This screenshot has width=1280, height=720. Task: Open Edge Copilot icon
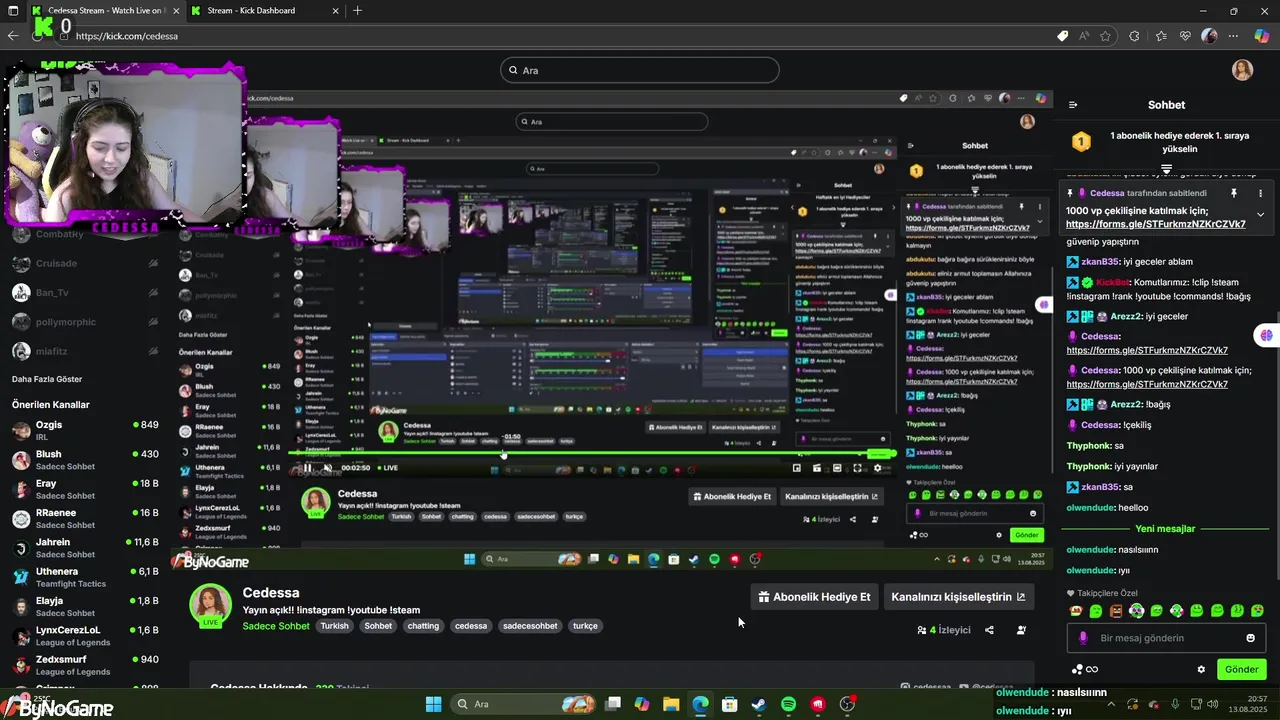(1261, 36)
